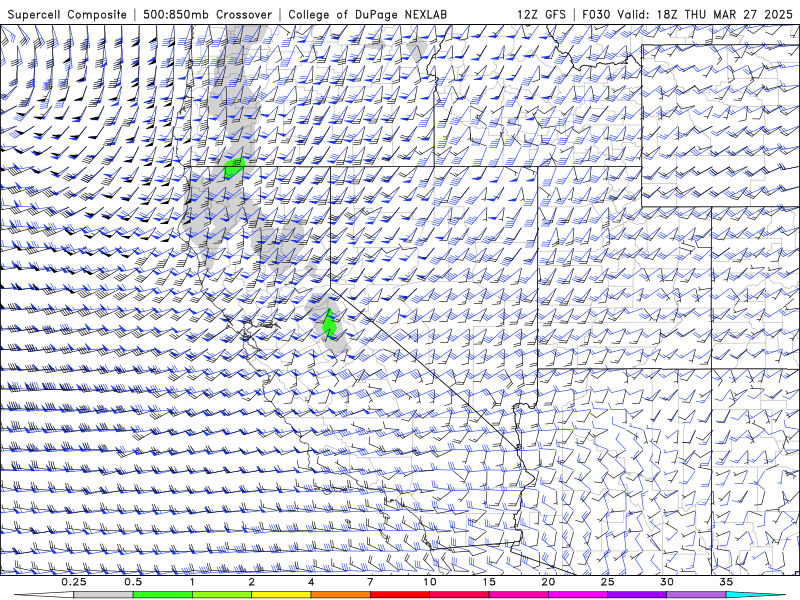The height and width of the screenshot is (600, 800).
Task: Click the magenta 20–25 color bar segment
Action: (578, 595)
